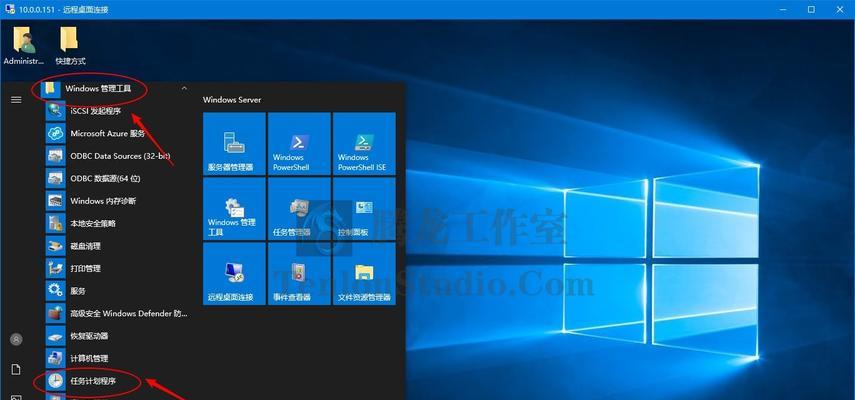
Task: Click the 计算机管理 label
Action: point(89,359)
